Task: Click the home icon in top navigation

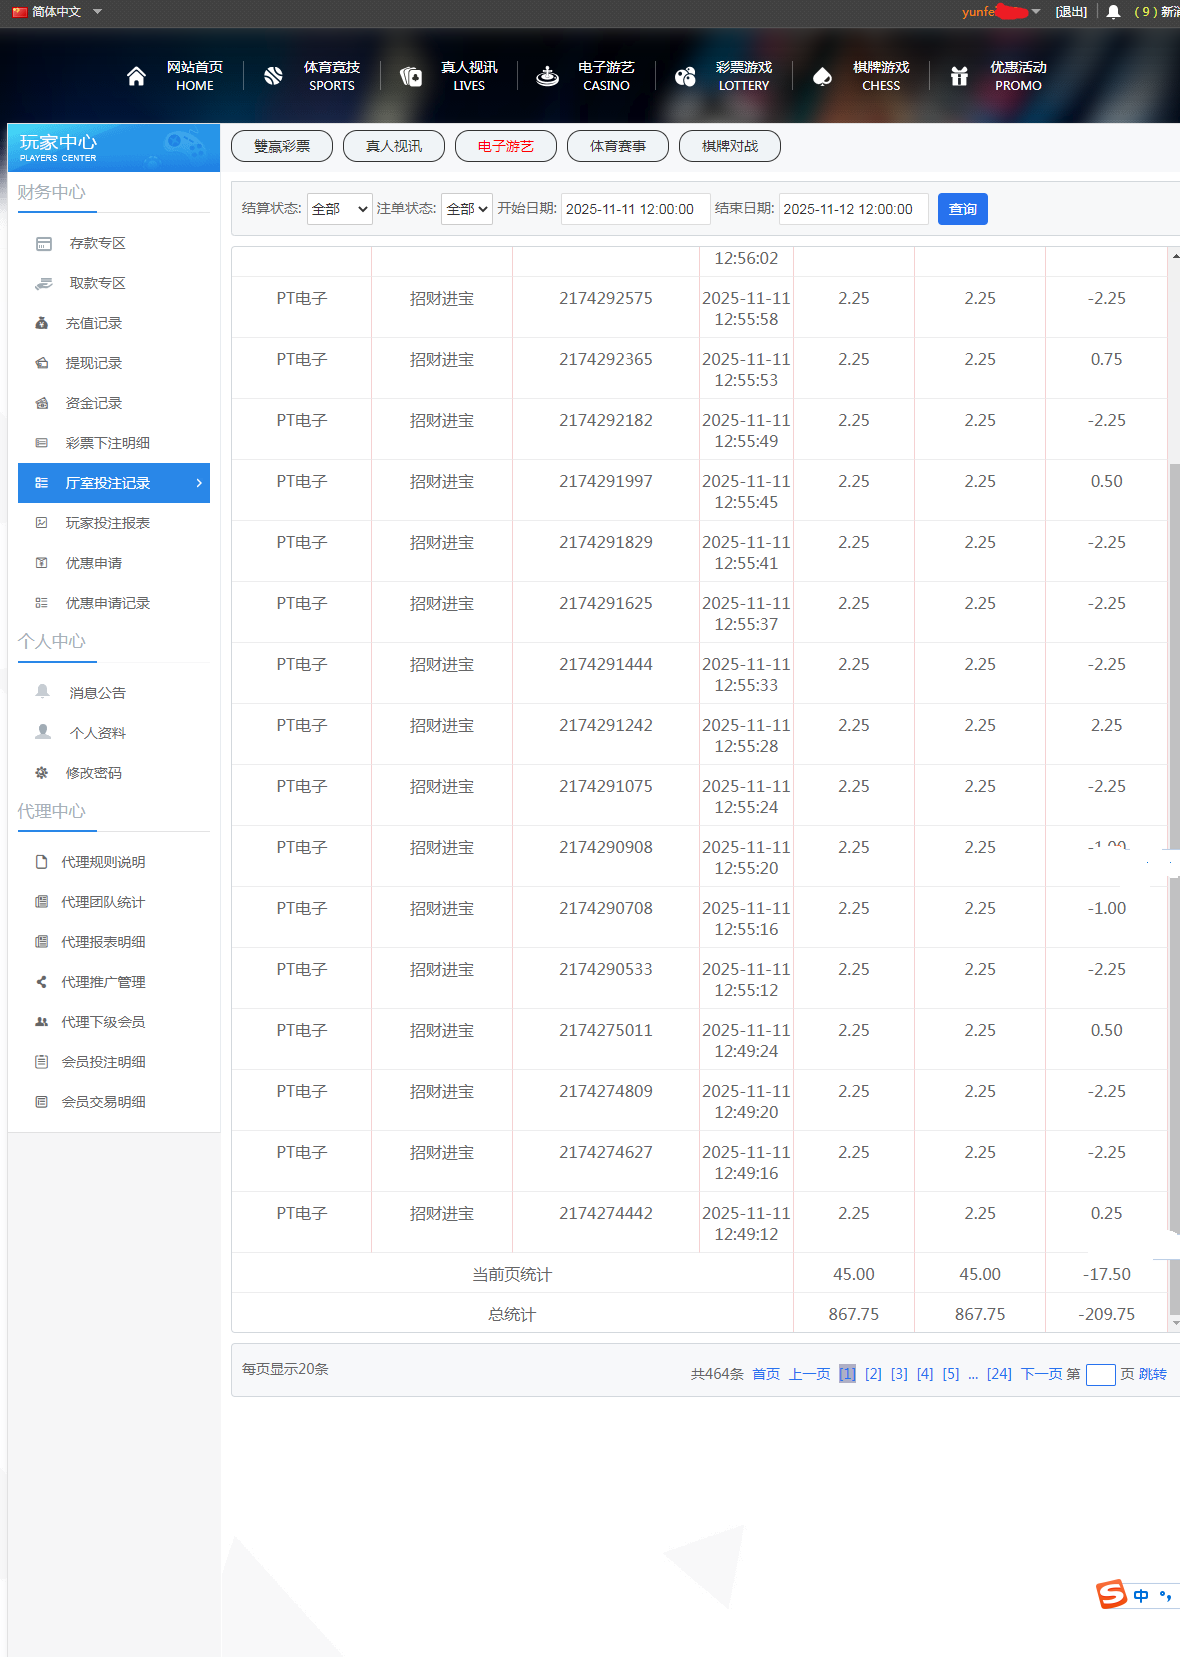Action: (137, 76)
